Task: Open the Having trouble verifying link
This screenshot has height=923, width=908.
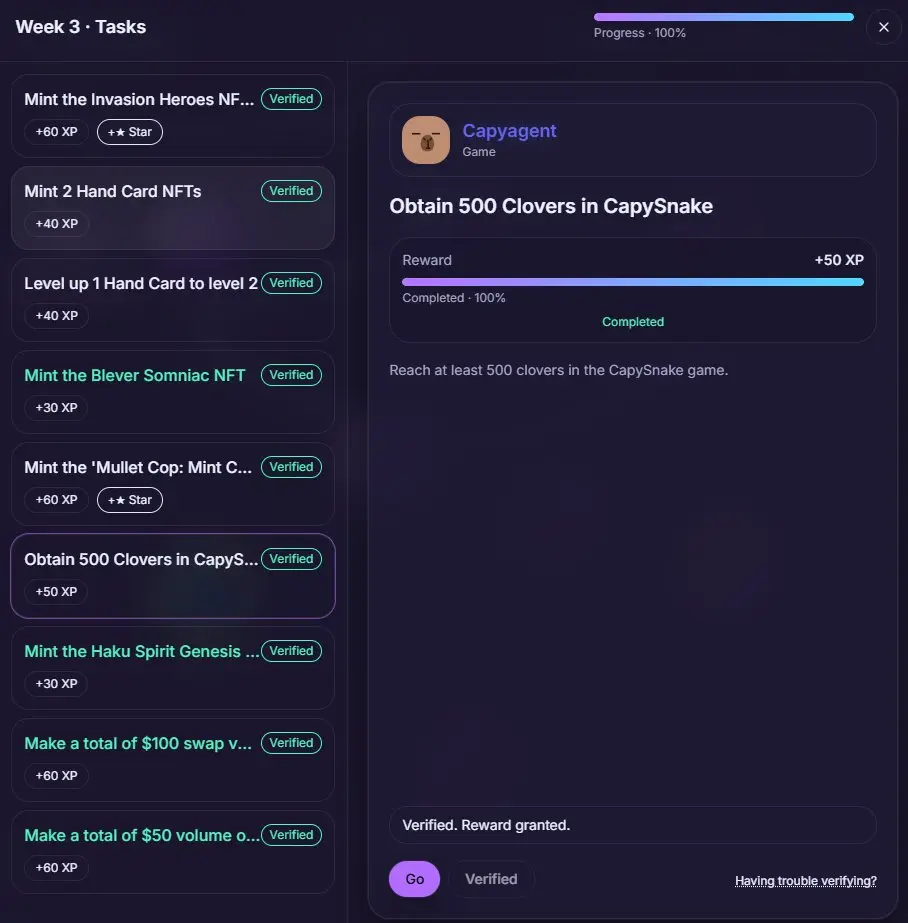Action: (806, 881)
